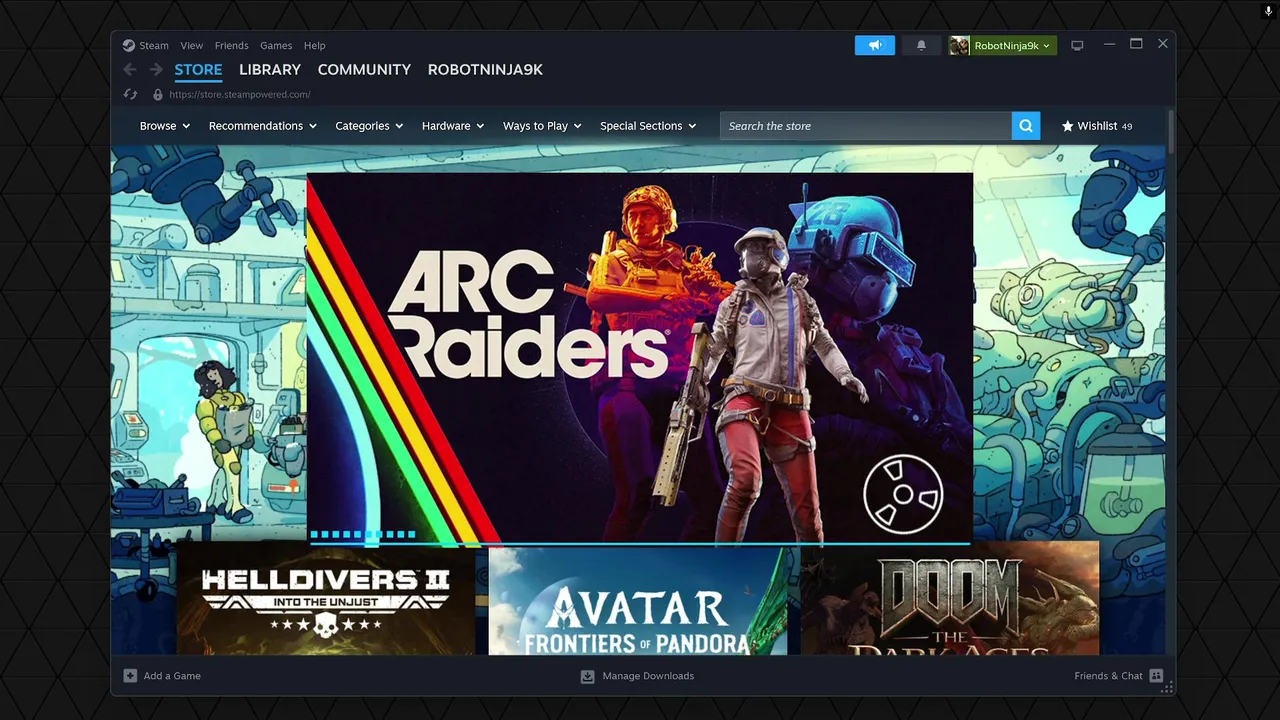Open the Categories dropdown
Viewport: 1280px width, 720px height.
point(369,126)
